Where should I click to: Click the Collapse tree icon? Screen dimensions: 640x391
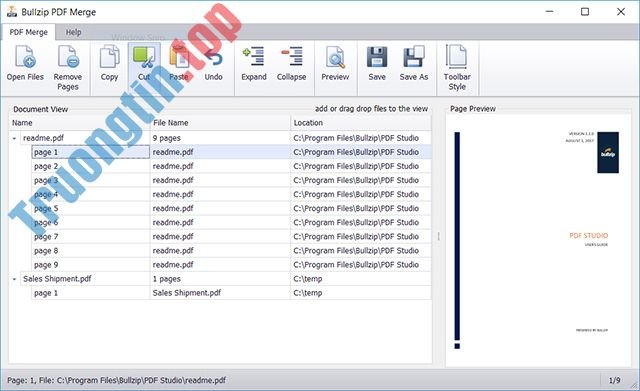pos(292,56)
